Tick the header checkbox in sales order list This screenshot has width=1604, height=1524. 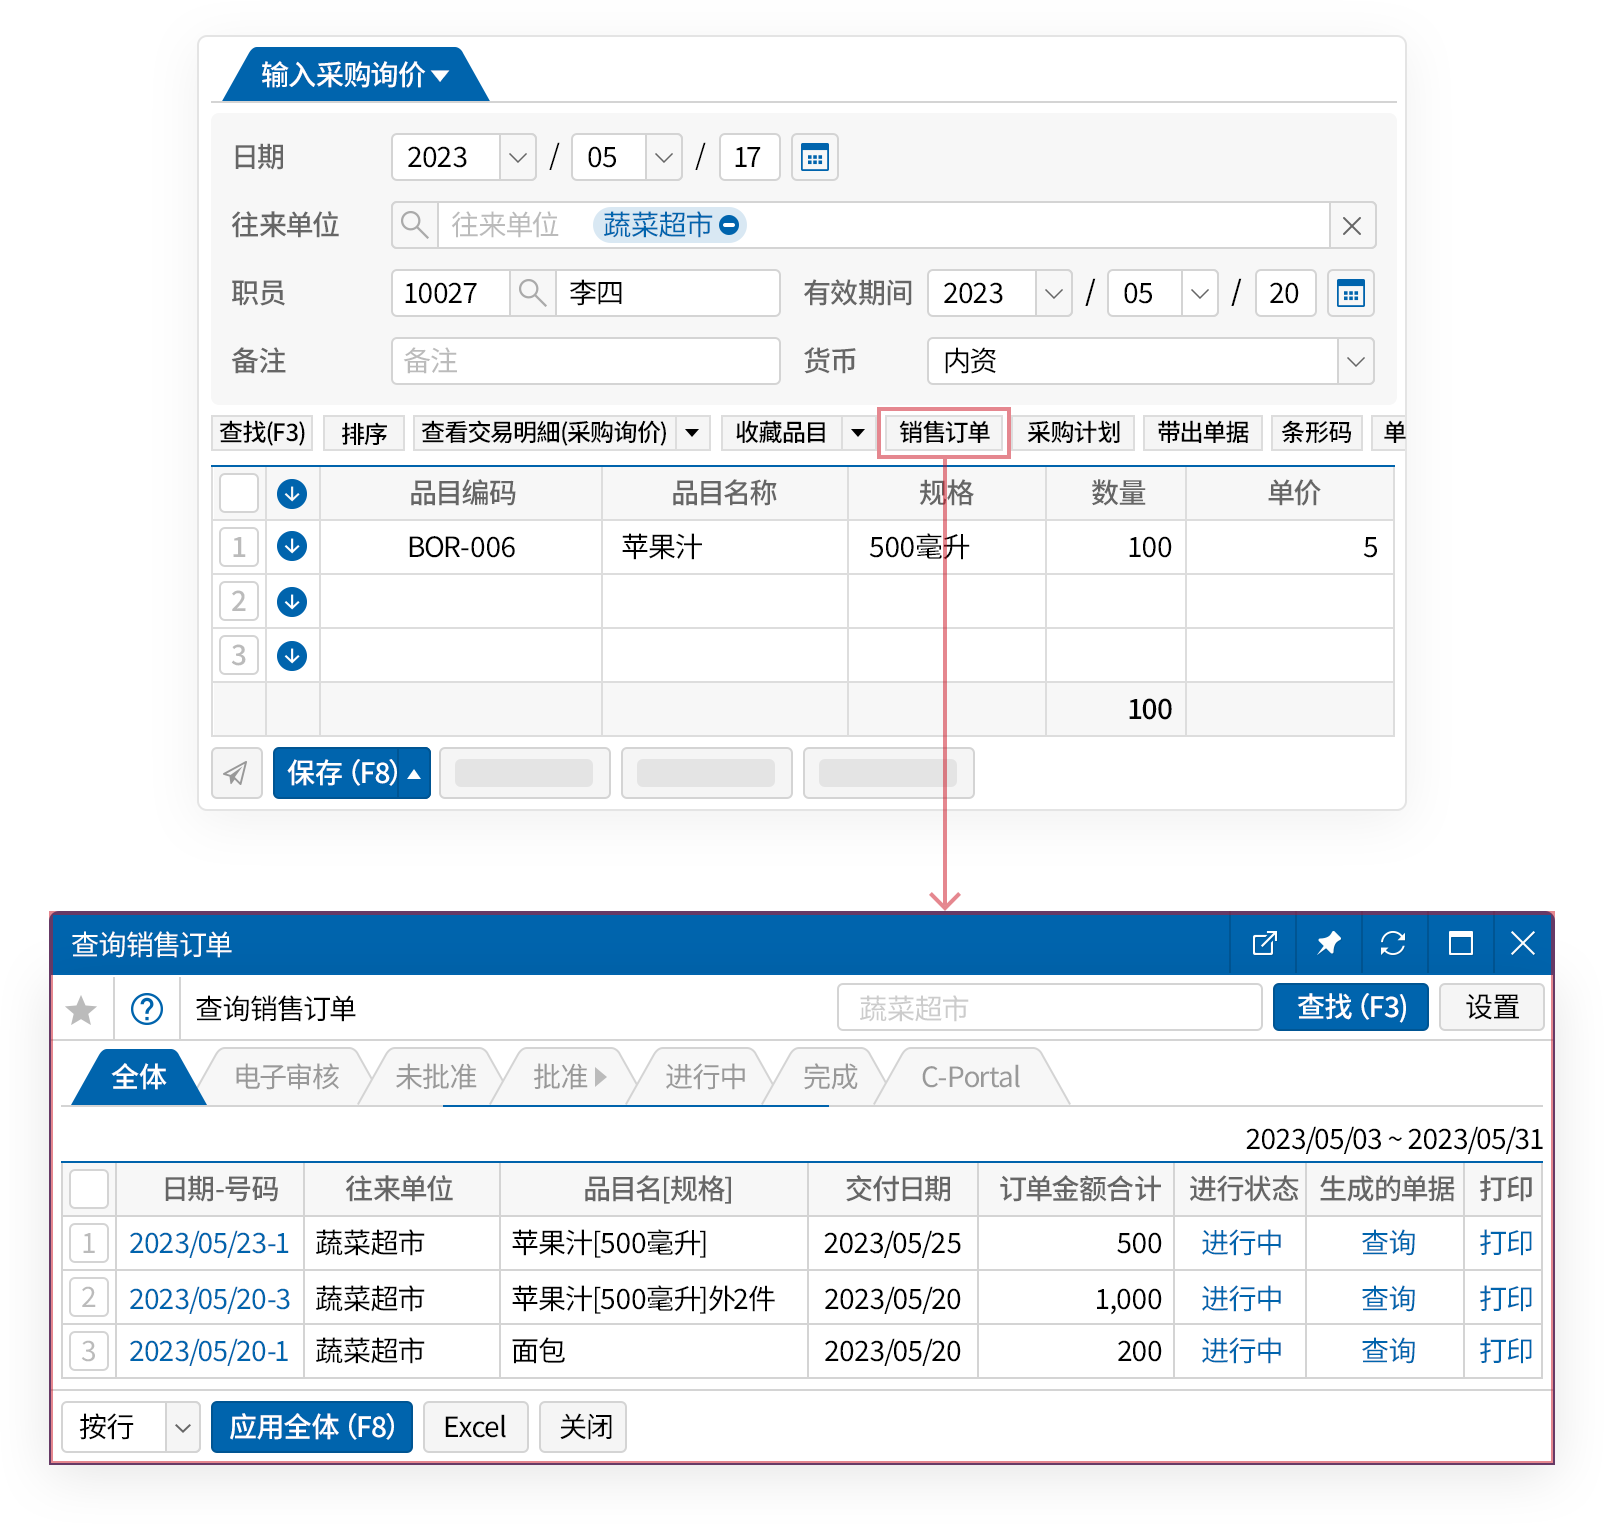pos(89,1189)
